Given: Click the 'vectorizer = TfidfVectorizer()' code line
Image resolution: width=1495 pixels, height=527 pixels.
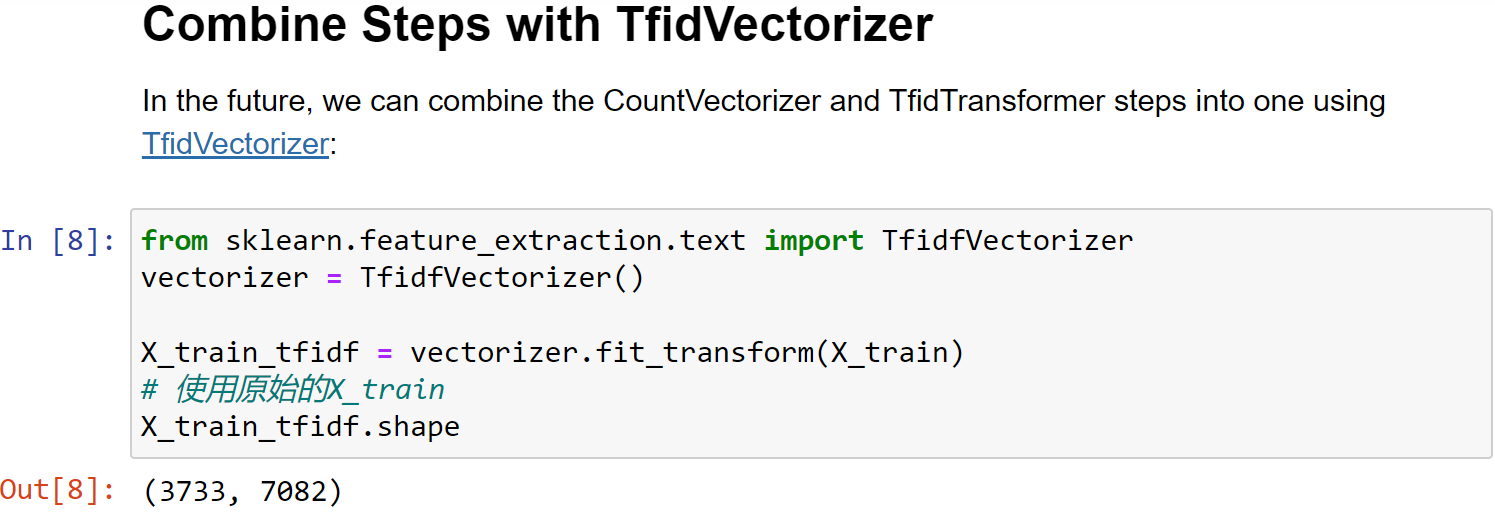Looking at the screenshot, I should [393, 278].
